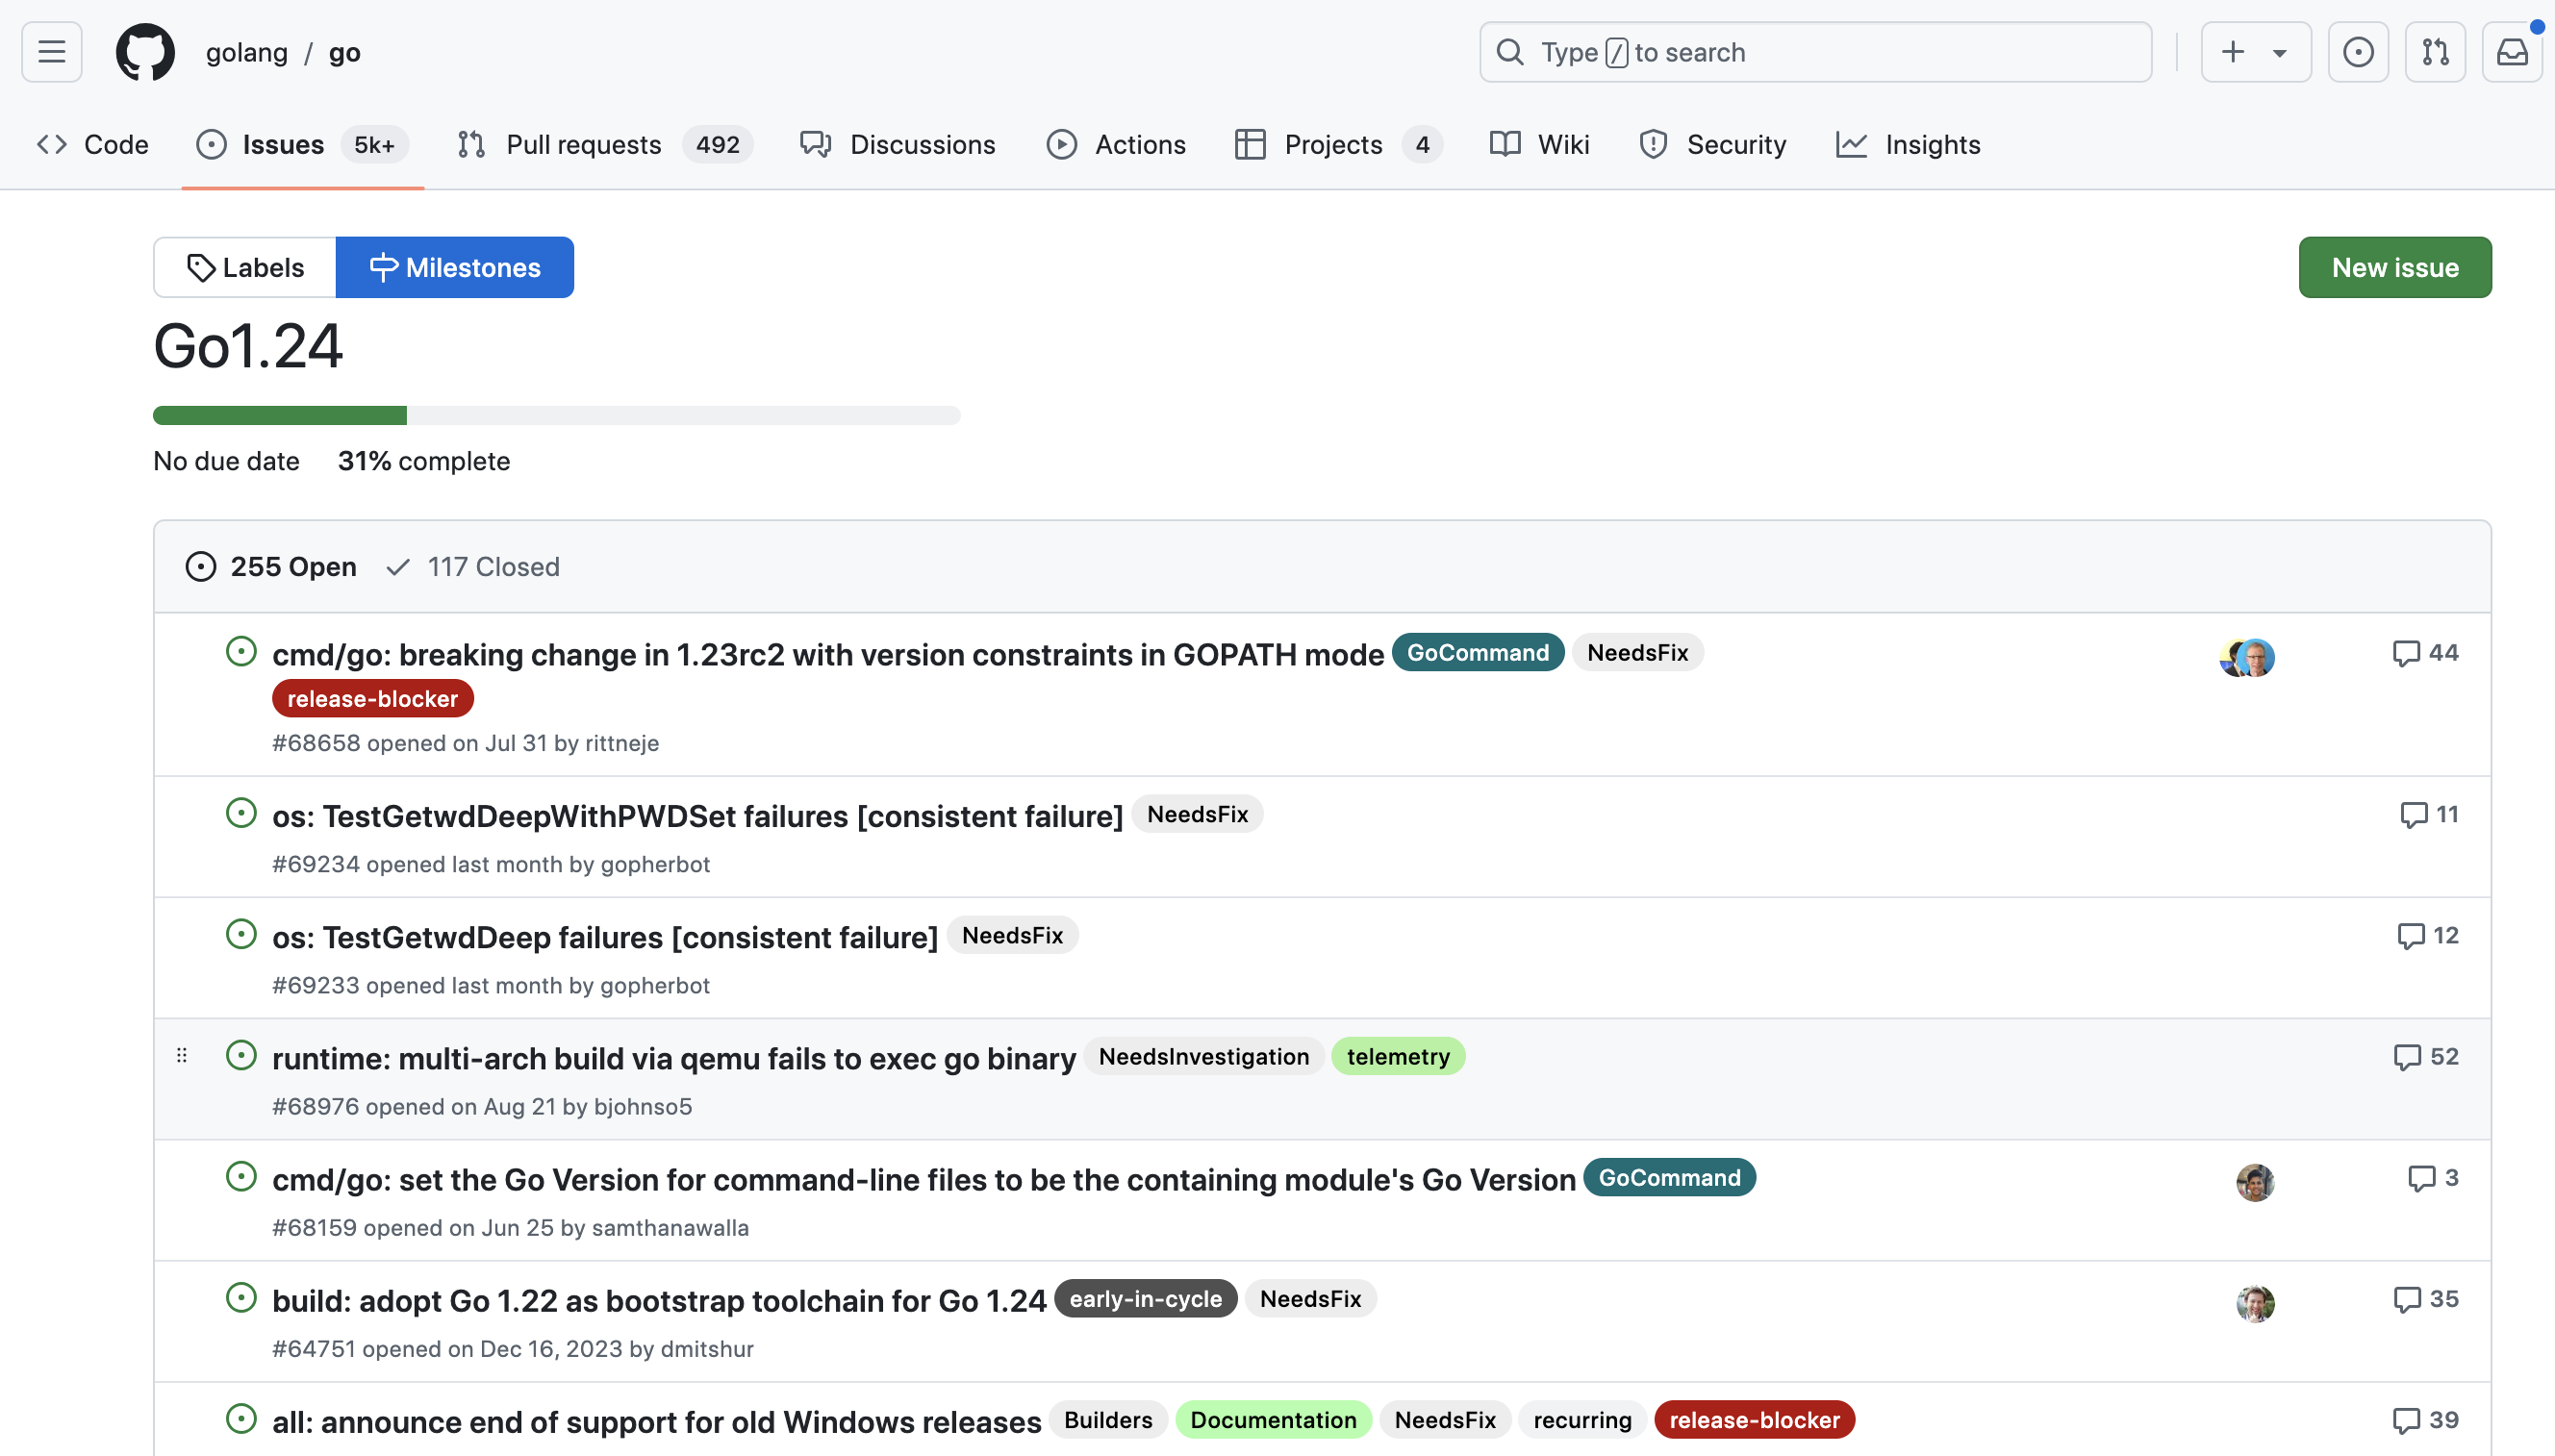The image size is (2555, 1456).
Task: Open the notifications inbox
Action: [x=2512, y=52]
